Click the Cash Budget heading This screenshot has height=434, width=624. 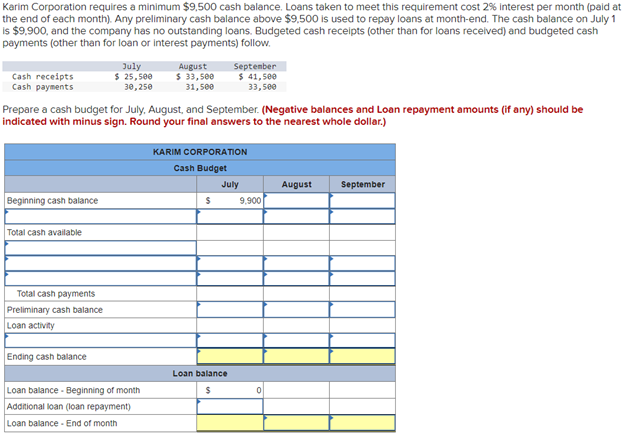point(200,168)
